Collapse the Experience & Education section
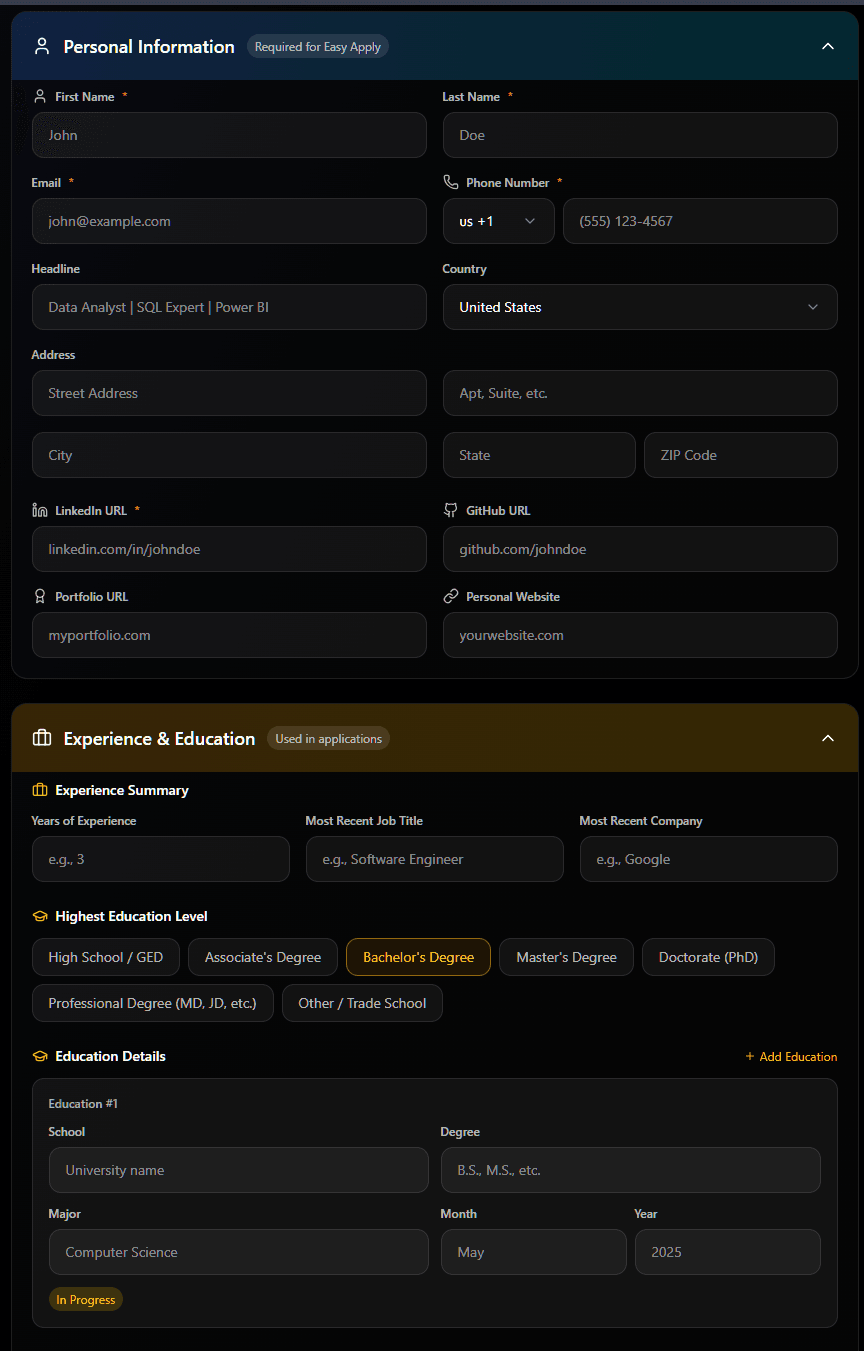 tap(828, 738)
